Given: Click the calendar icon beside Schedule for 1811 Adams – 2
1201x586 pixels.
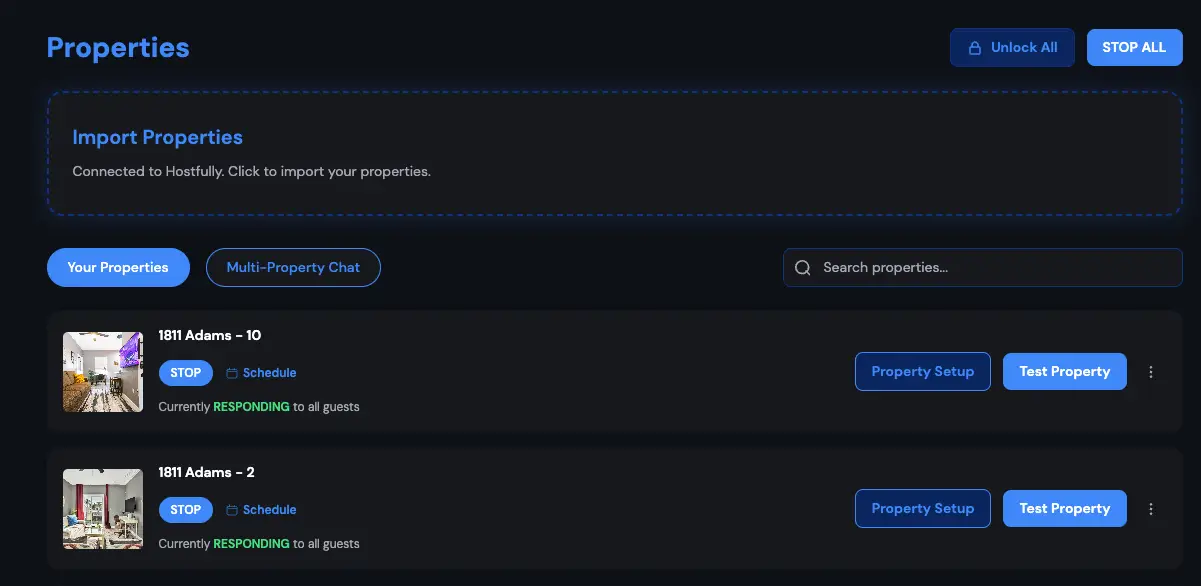Looking at the screenshot, I should coord(230,509).
